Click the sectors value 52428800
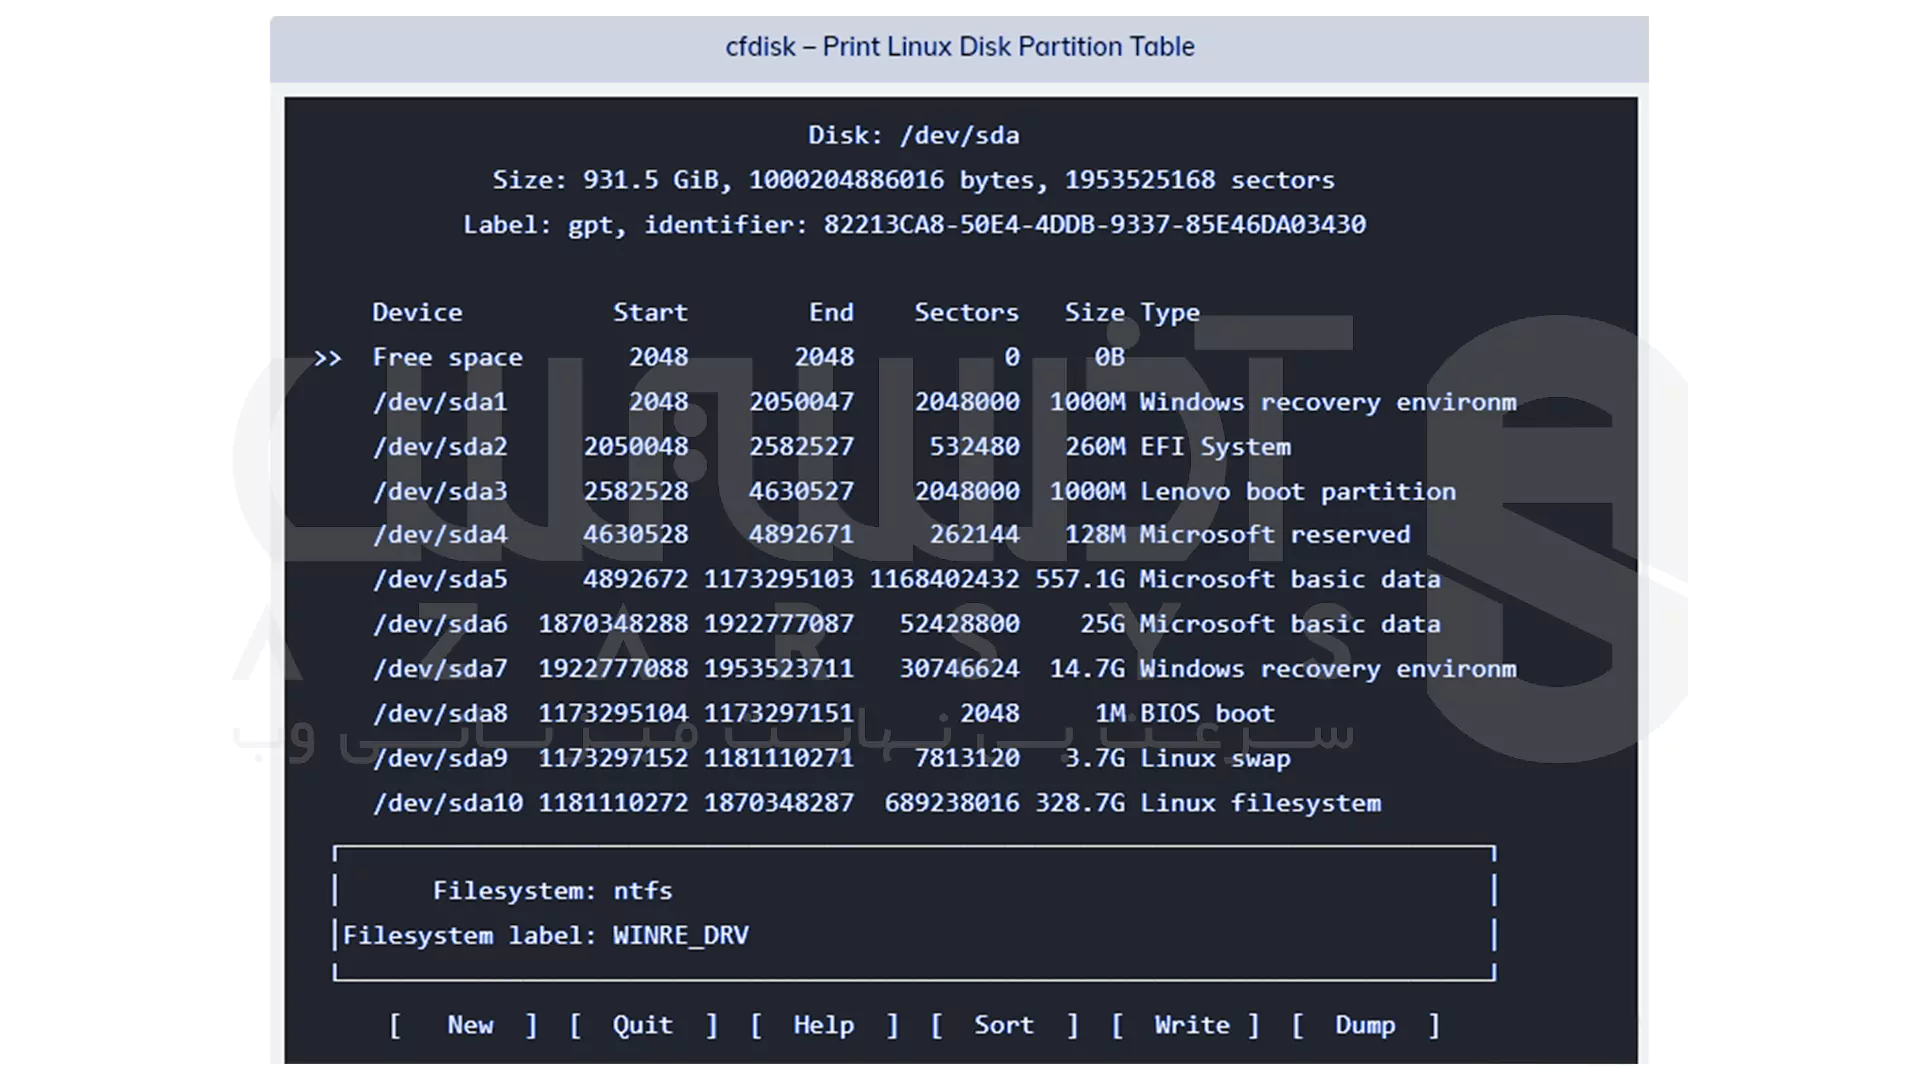 click(x=959, y=624)
